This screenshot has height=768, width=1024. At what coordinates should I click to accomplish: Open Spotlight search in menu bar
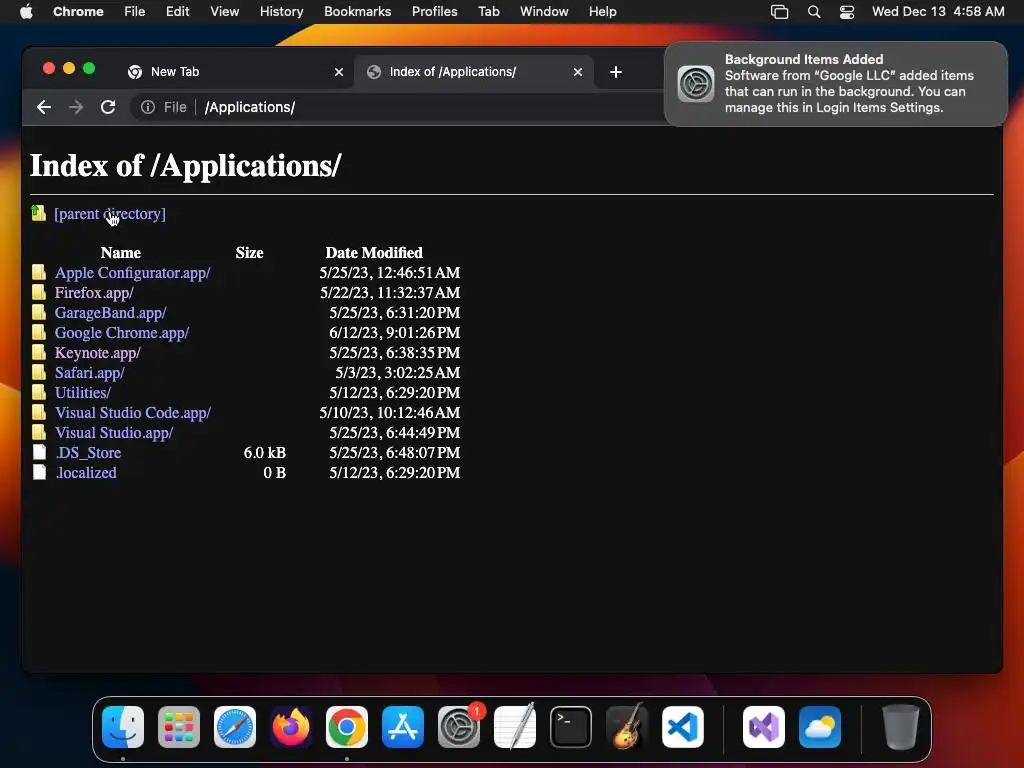(814, 12)
